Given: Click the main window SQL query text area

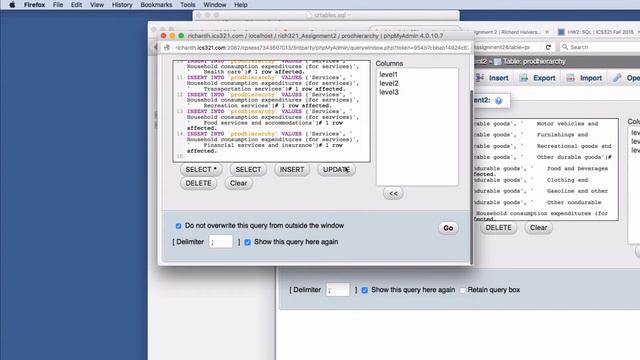Looking at the screenshot, I should point(546,169).
